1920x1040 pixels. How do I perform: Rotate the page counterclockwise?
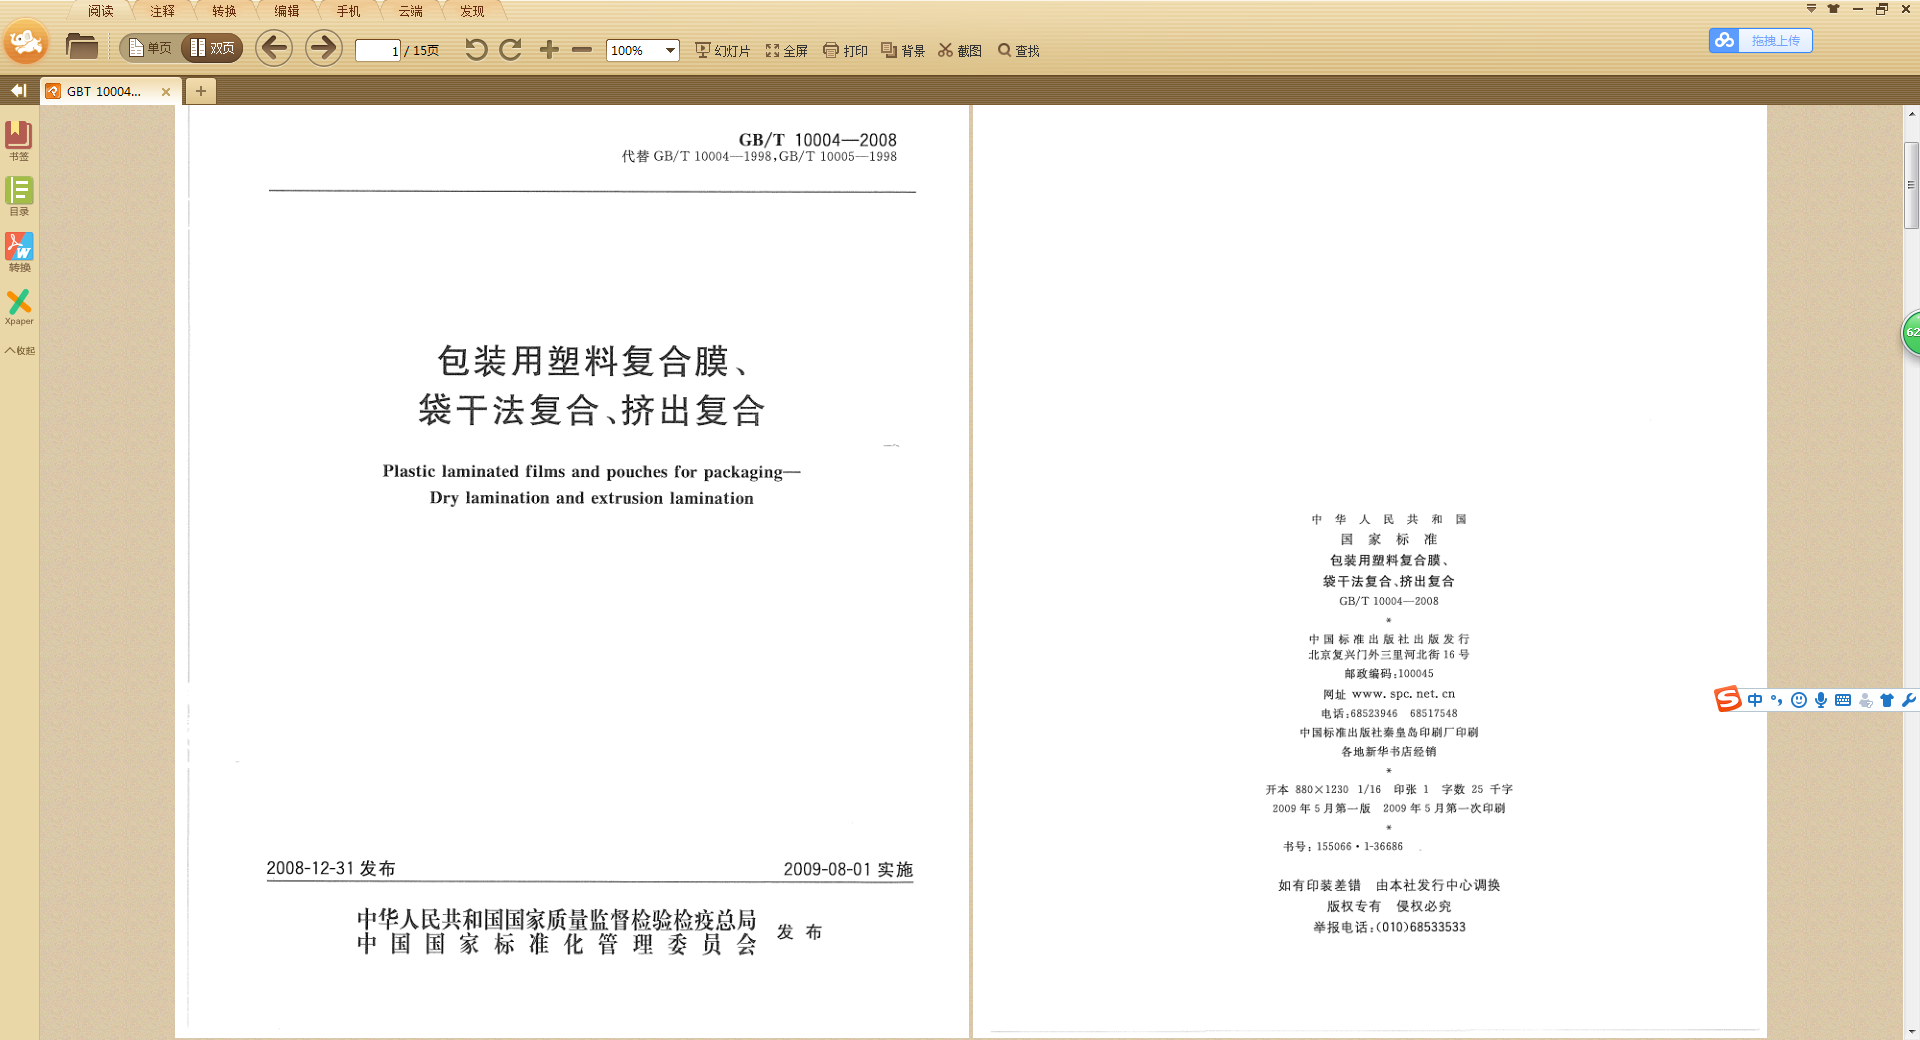click(476, 50)
